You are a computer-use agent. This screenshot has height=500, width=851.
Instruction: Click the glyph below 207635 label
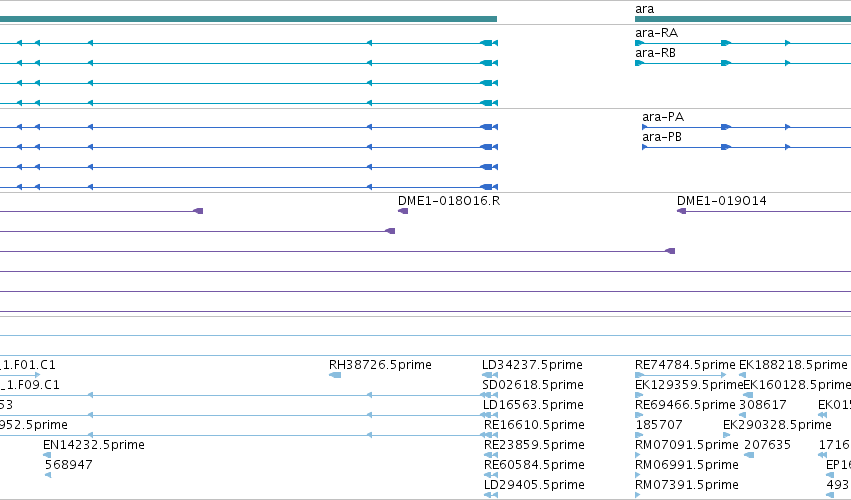click(750, 455)
